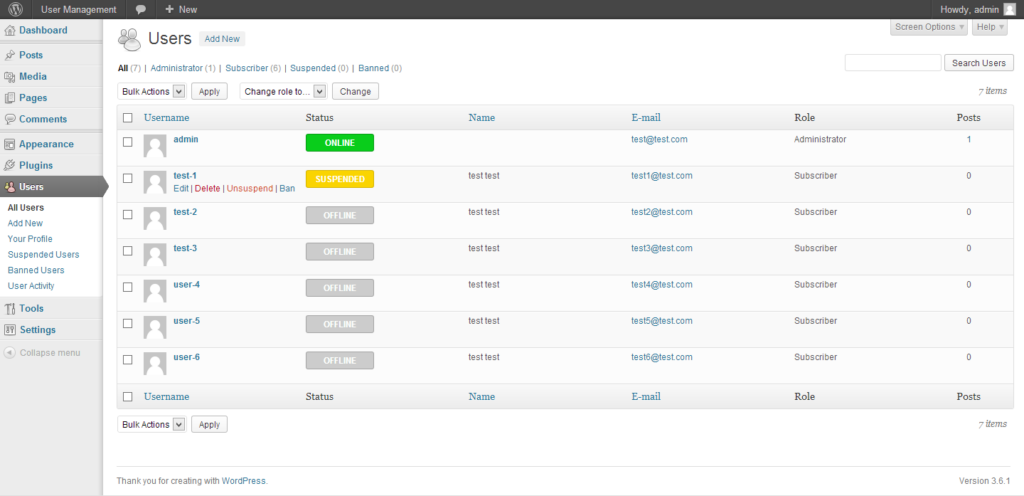Click the Plugins plug icon
1024x496 pixels.
pyautogui.click(x=10, y=166)
